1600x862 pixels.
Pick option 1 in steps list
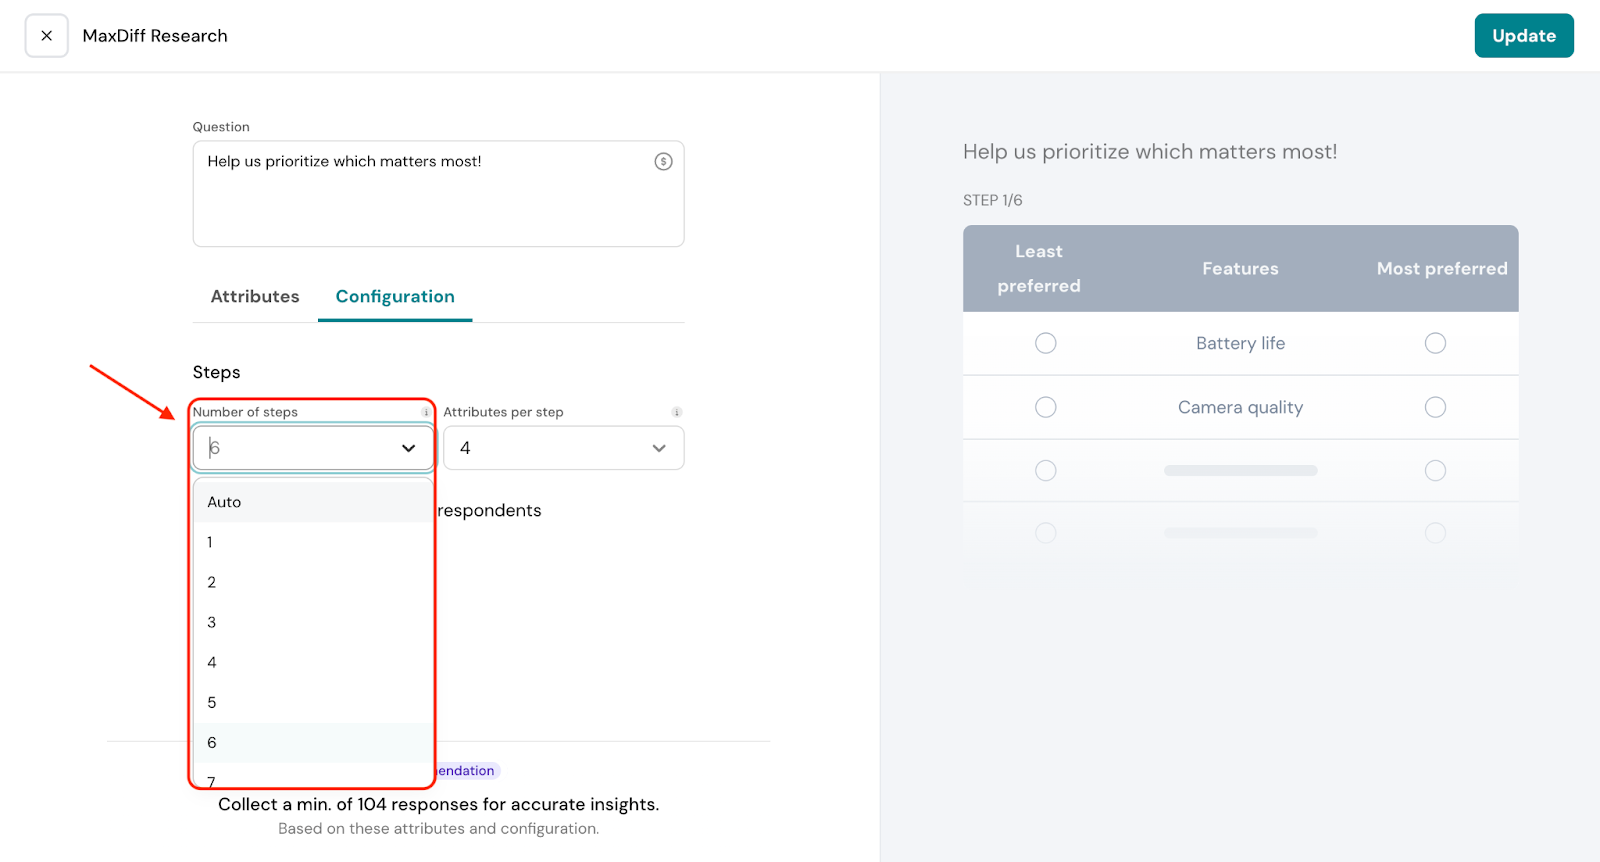[210, 542]
